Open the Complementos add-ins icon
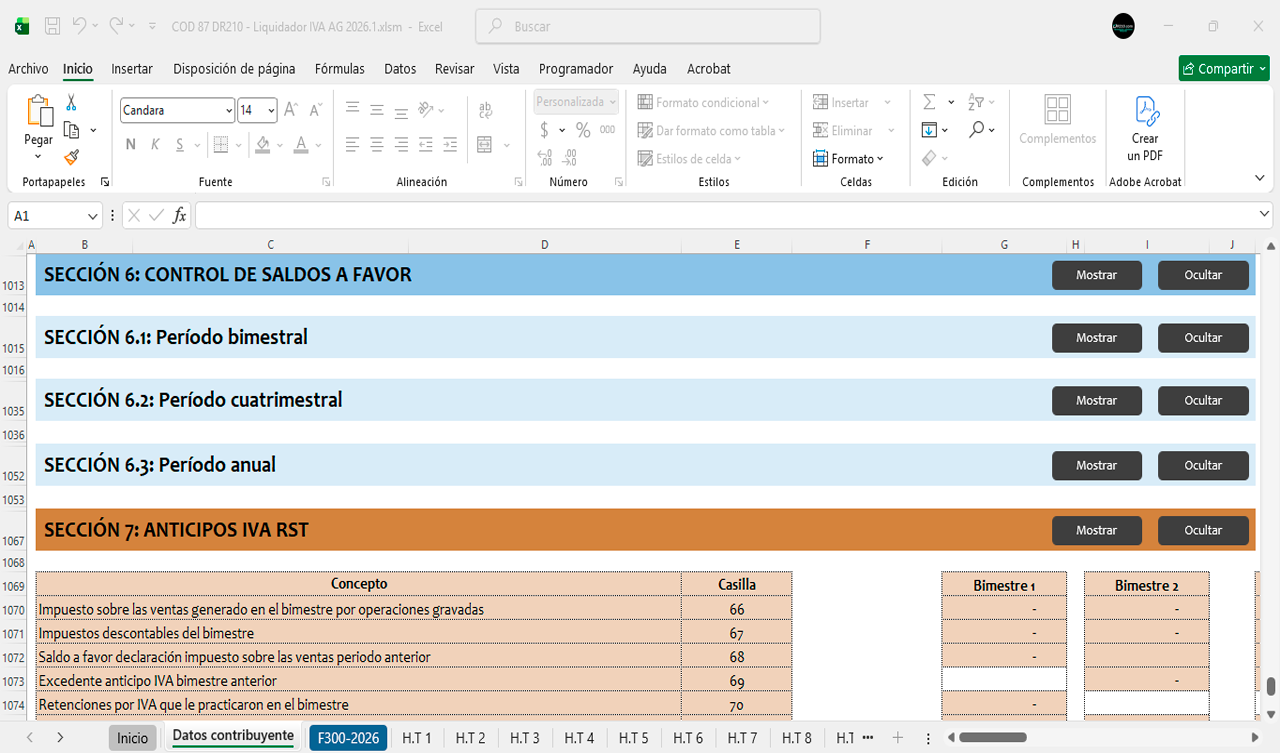1280x753 pixels. click(1057, 120)
